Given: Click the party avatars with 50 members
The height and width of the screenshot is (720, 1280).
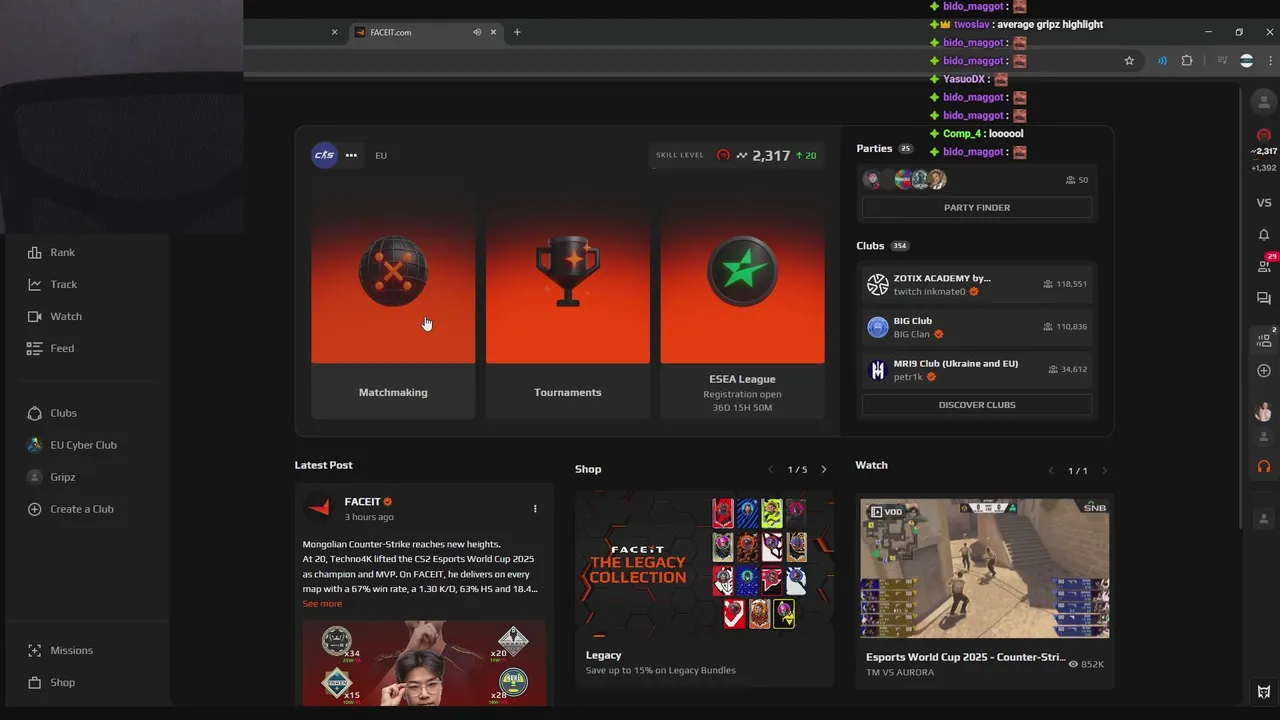Looking at the screenshot, I should tap(905, 180).
